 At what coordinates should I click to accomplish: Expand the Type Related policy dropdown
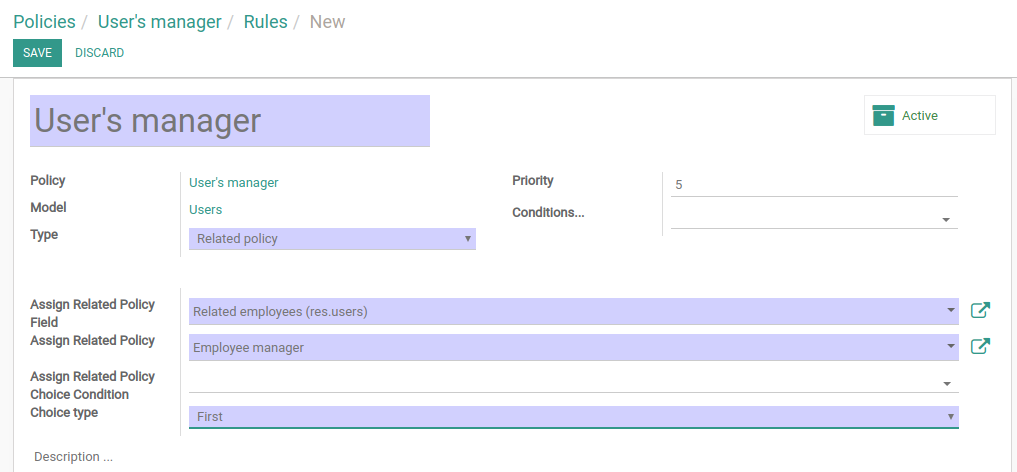click(x=332, y=239)
